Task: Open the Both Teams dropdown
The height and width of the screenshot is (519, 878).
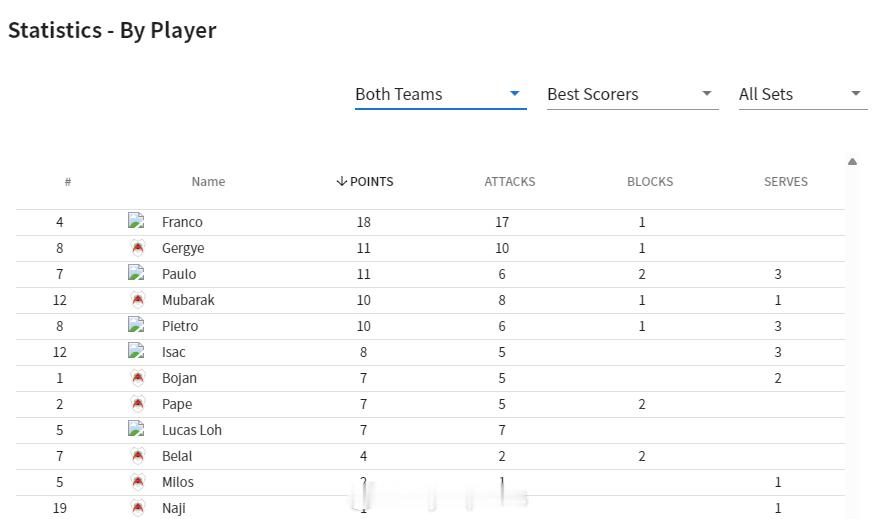Action: [x=440, y=94]
